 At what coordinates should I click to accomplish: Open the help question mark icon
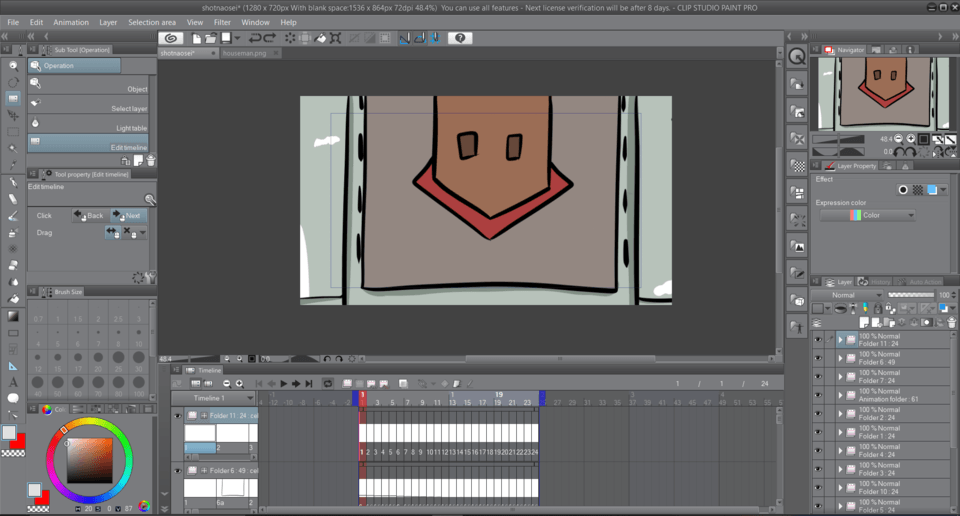click(x=460, y=38)
